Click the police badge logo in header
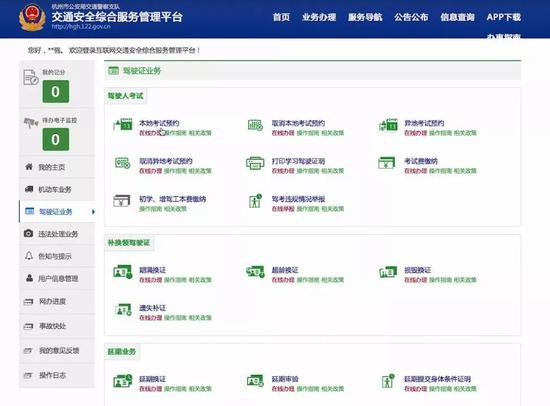The height and width of the screenshot is (406, 550). coord(32,17)
